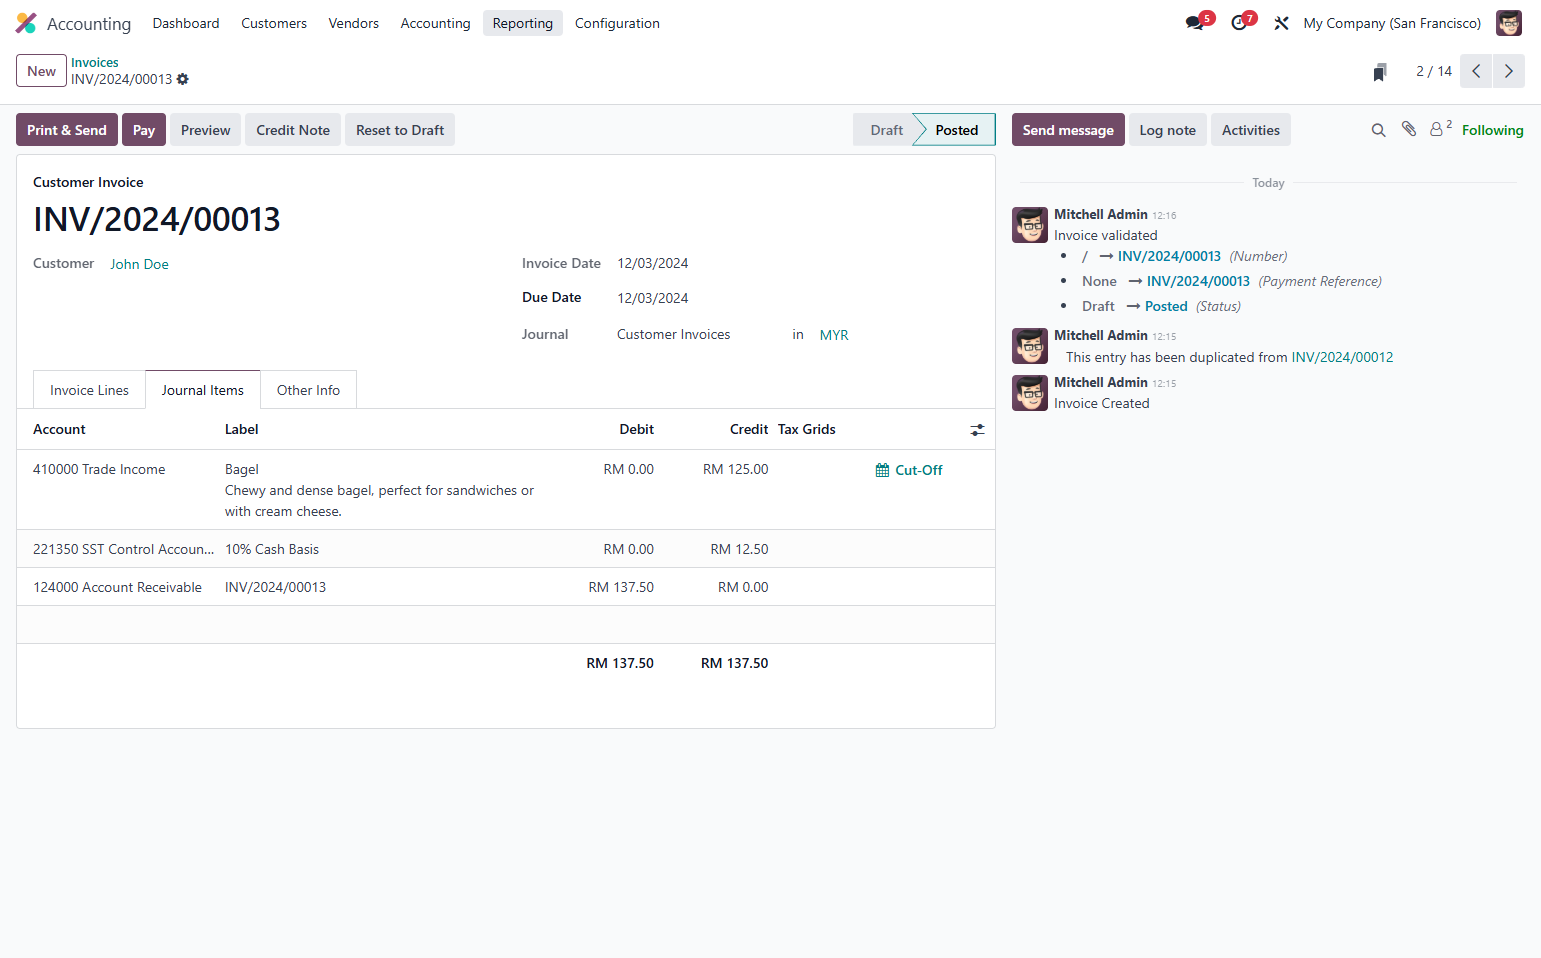Search messages with the chatter magnifier icon
Viewport: 1541px width, 958px height.
(1378, 130)
